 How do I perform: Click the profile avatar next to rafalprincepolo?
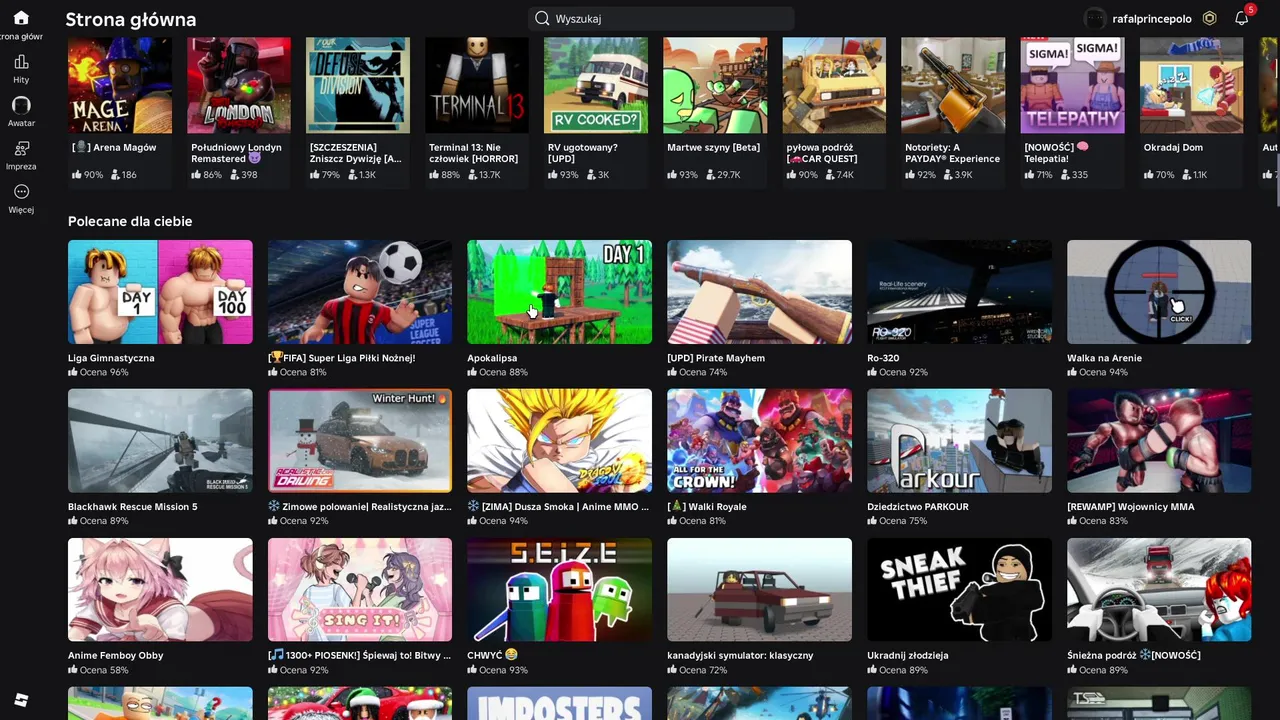coord(1095,18)
